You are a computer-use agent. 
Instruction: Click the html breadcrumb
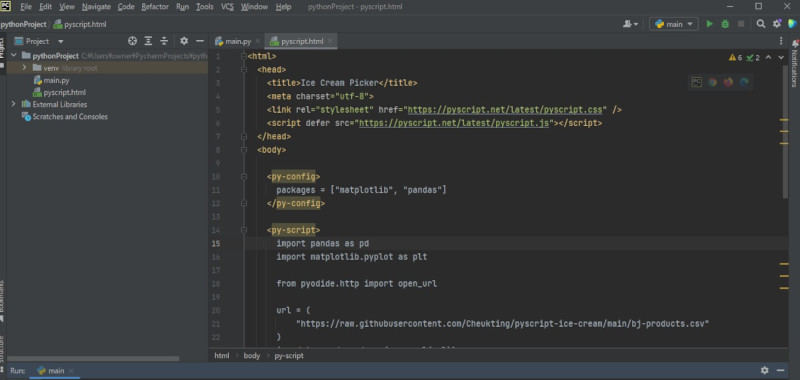221,356
